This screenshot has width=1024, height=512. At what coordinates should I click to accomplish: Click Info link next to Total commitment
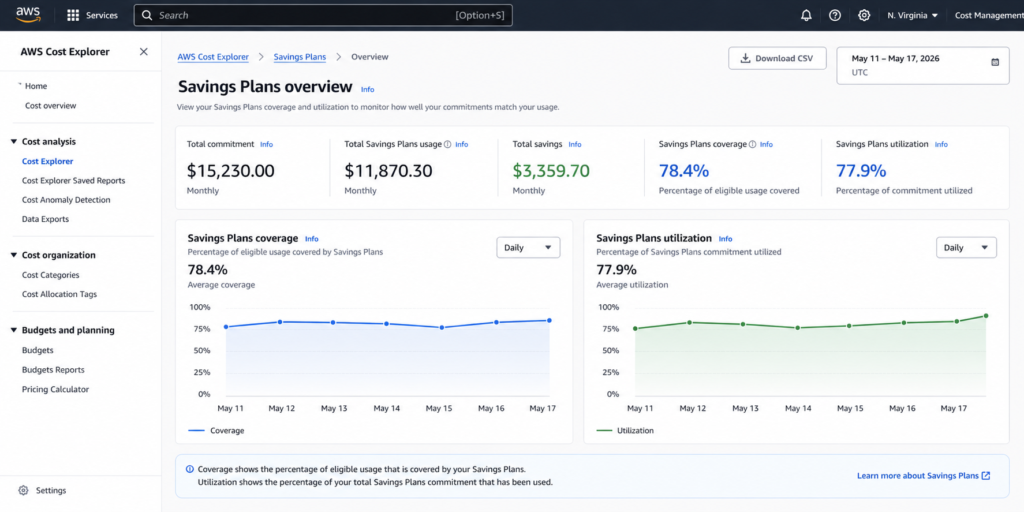point(266,144)
